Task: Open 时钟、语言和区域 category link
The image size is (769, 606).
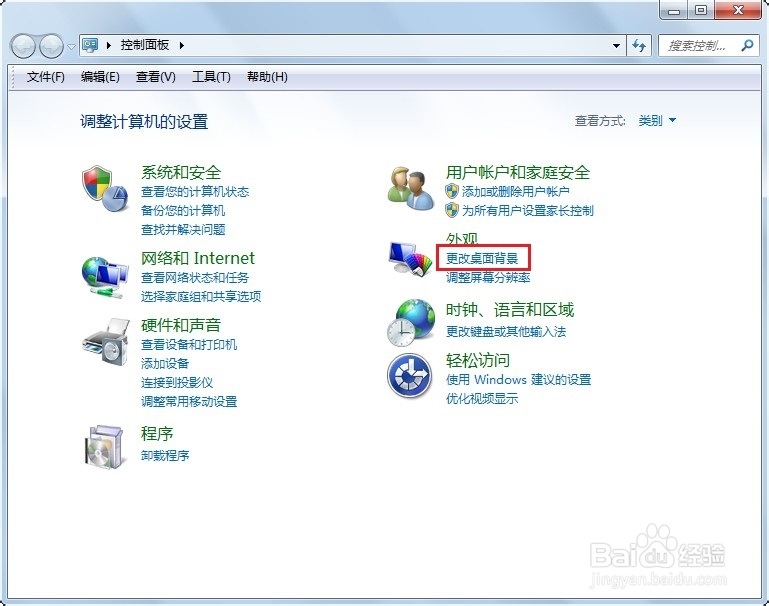Action: (510, 309)
